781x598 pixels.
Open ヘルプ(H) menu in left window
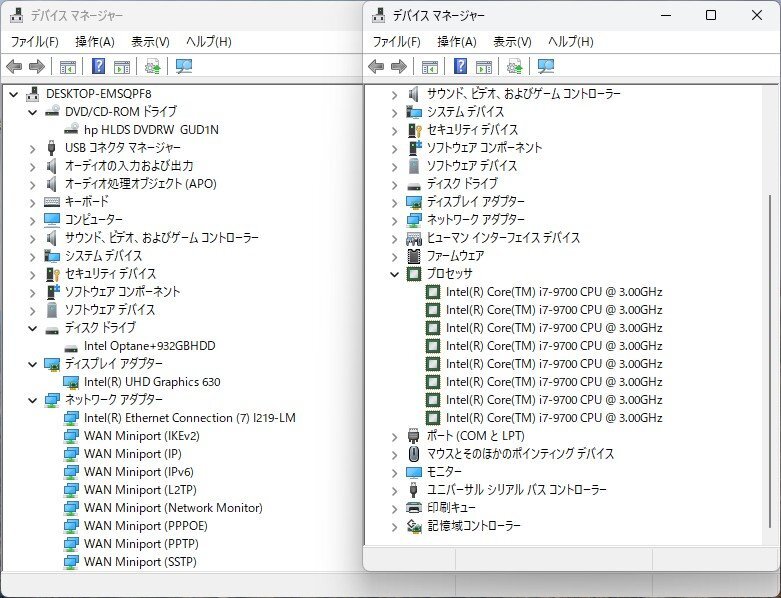pyautogui.click(x=209, y=42)
